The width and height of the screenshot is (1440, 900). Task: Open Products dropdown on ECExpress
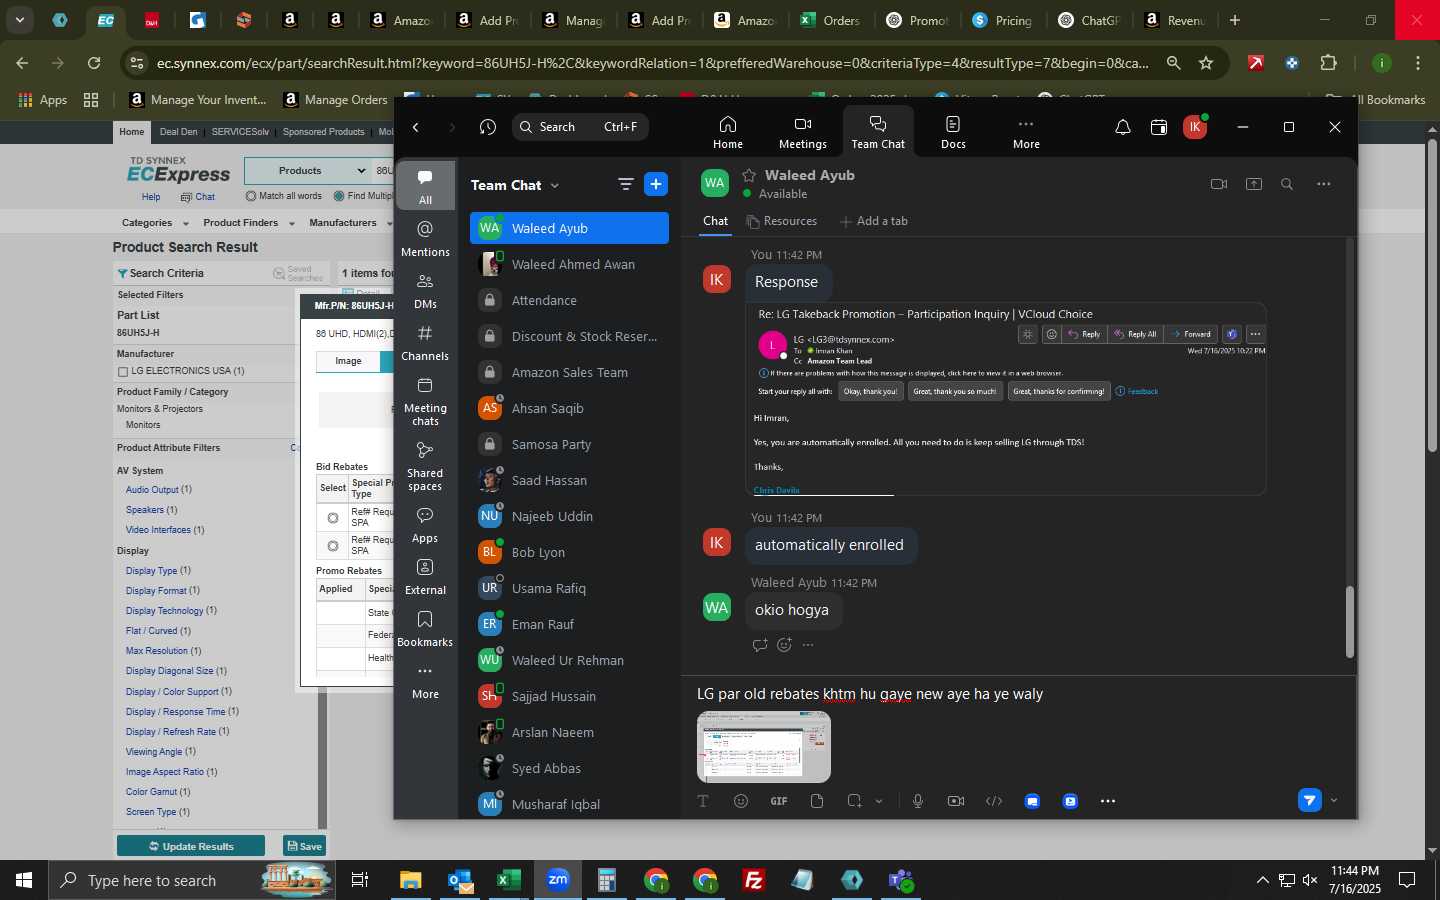click(307, 171)
